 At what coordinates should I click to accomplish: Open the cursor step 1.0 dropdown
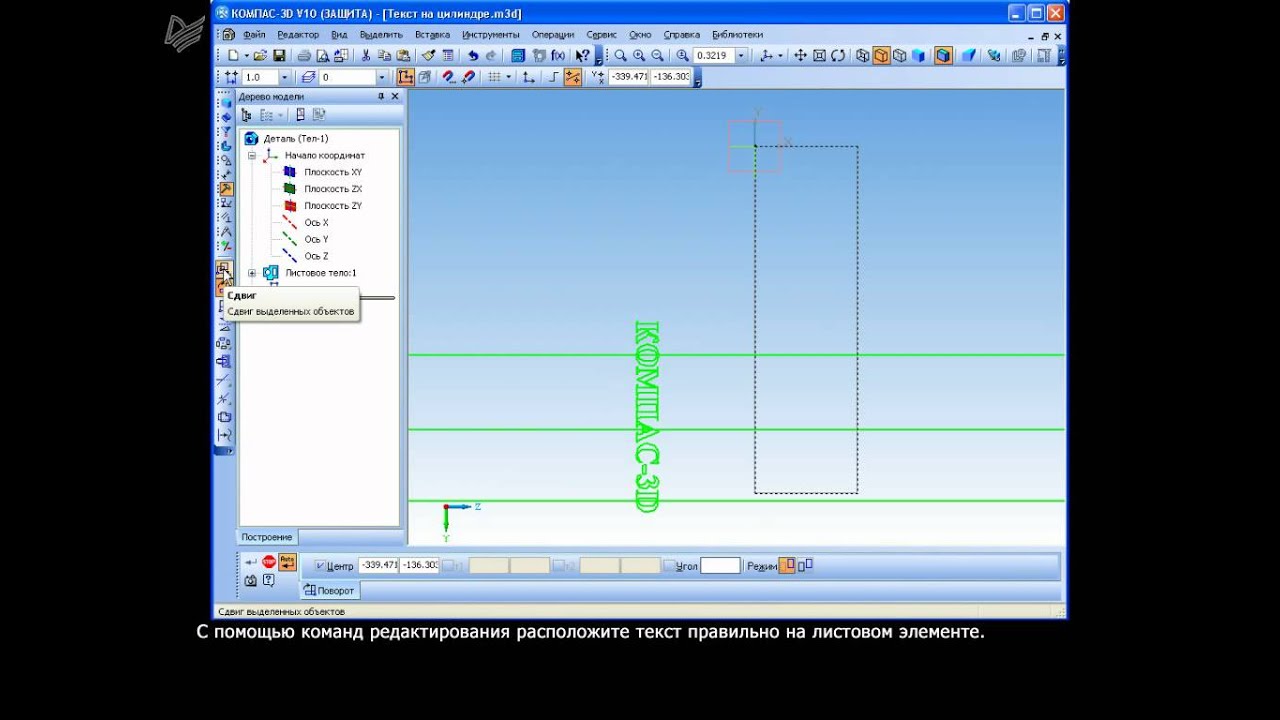point(284,77)
